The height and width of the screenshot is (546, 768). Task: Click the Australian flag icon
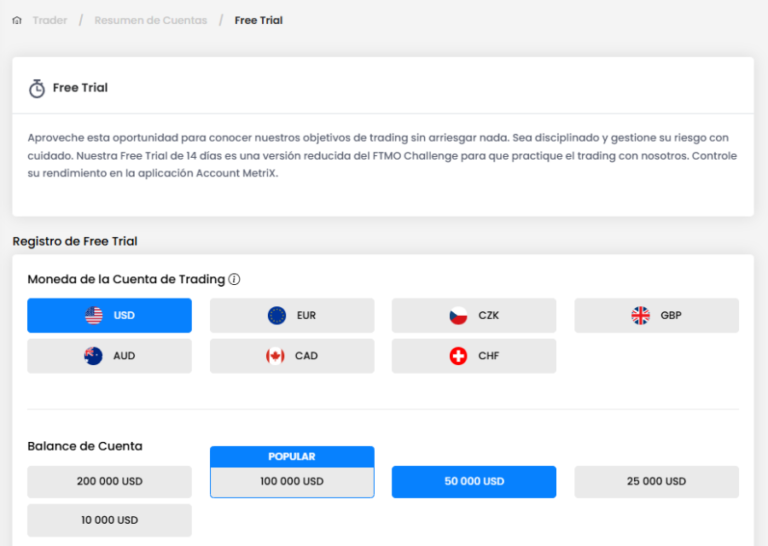pos(94,356)
